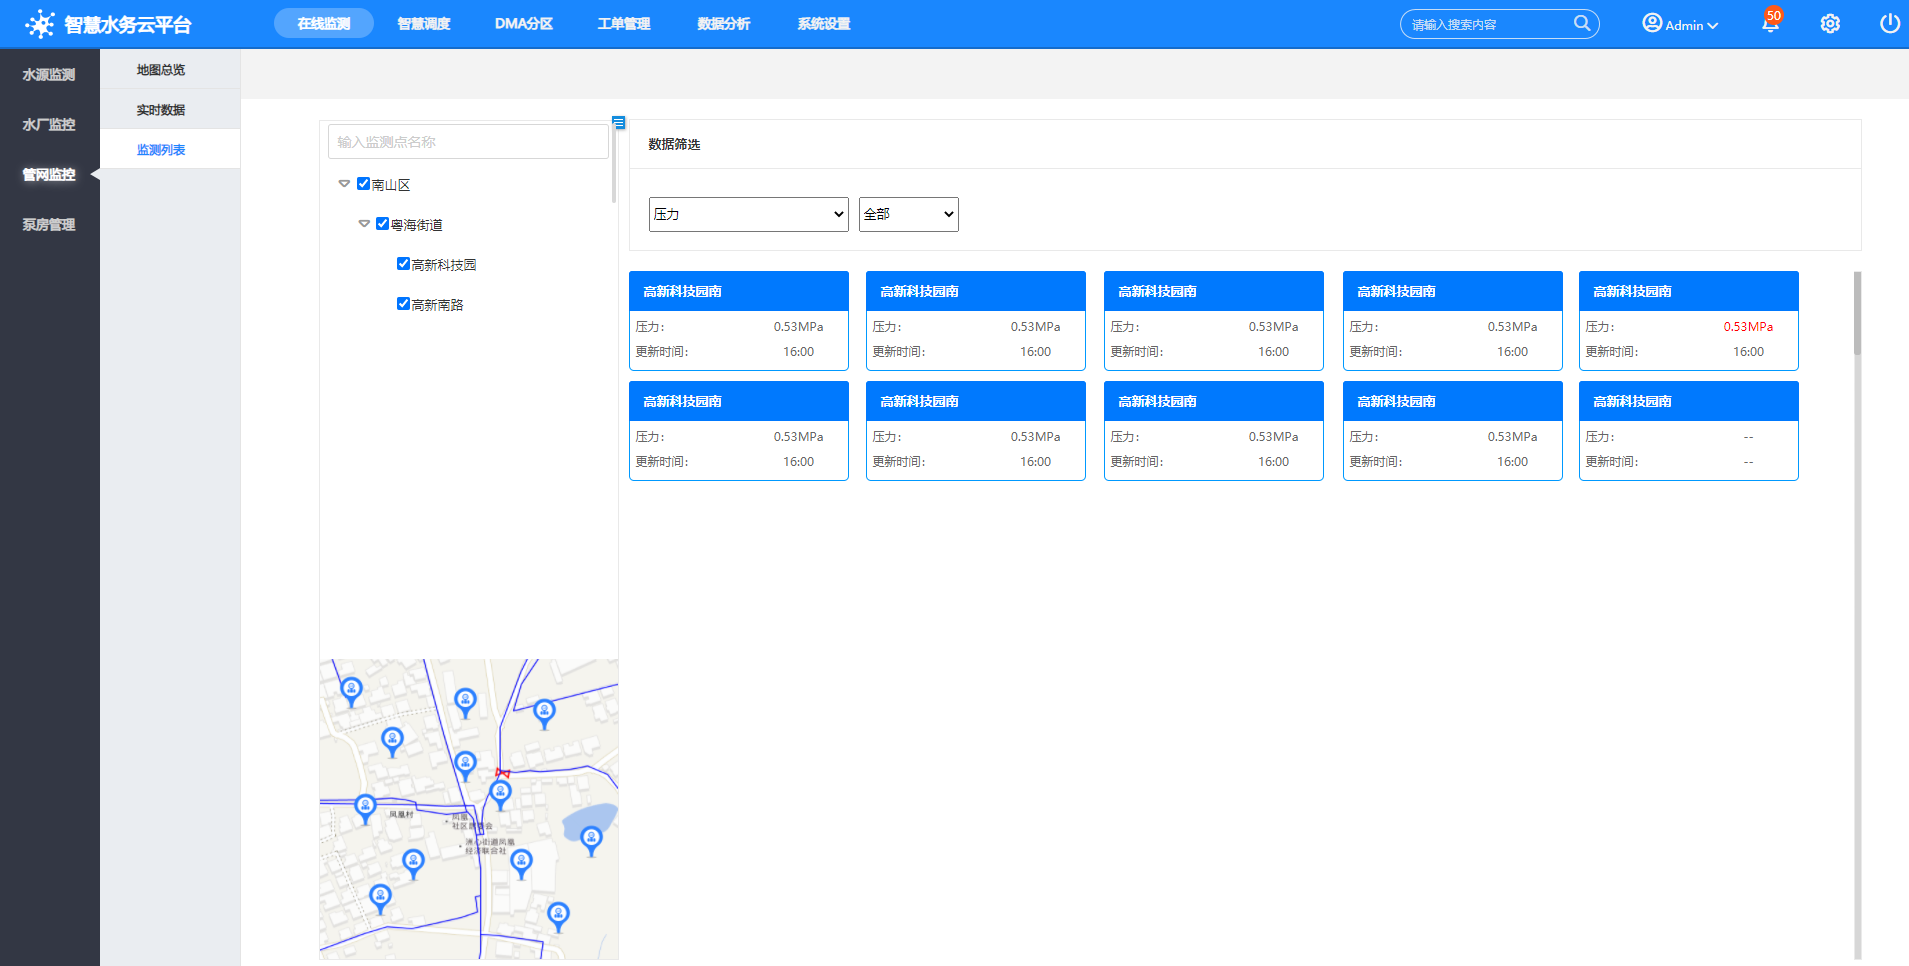The width and height of the screenshot is (1909, 966).
Task: Collapse the 粤海街道 tree node arrow
Action: click(364, 224)
